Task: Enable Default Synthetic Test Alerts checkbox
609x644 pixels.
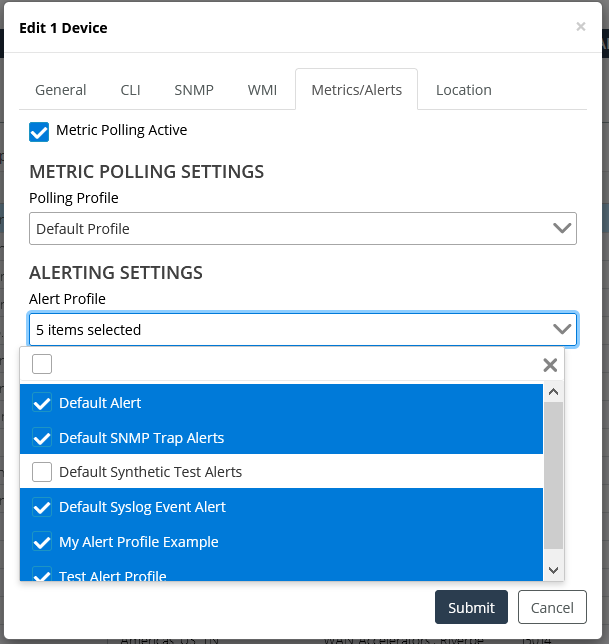Action: click(42, 472)
